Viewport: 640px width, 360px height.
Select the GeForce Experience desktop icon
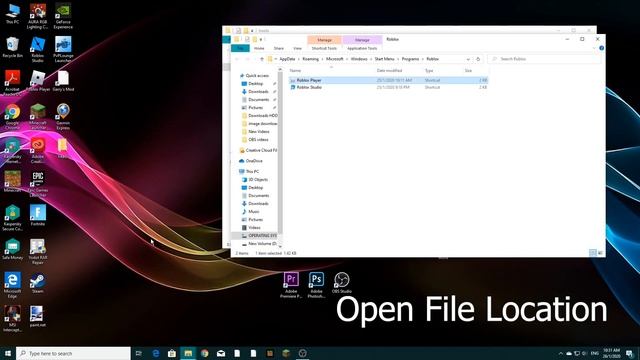pyautogui.click(x=63, y=16)
